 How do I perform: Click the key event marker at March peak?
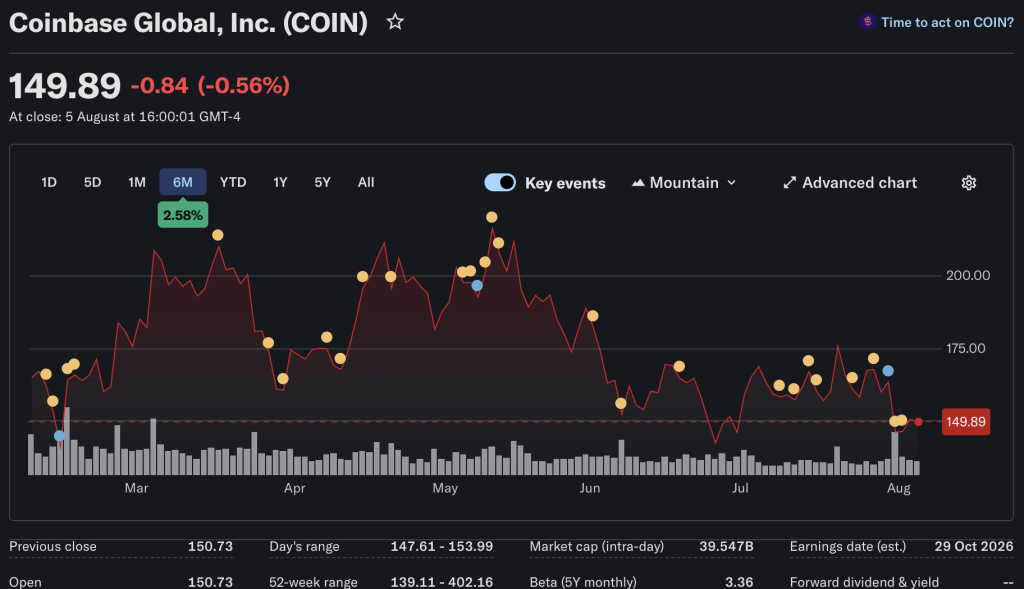218,235
